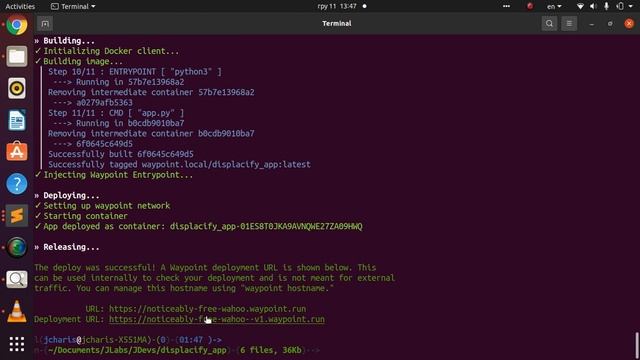This screenshot has height=360, width=640.
Task: Open the noticeably-free-wahoo.waypoint.run URL
Action: coord(207,309)
